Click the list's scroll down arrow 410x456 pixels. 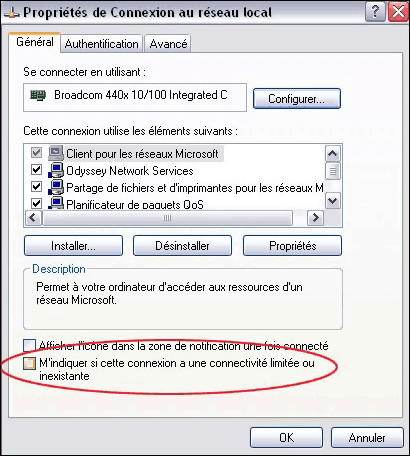[333, 201]
